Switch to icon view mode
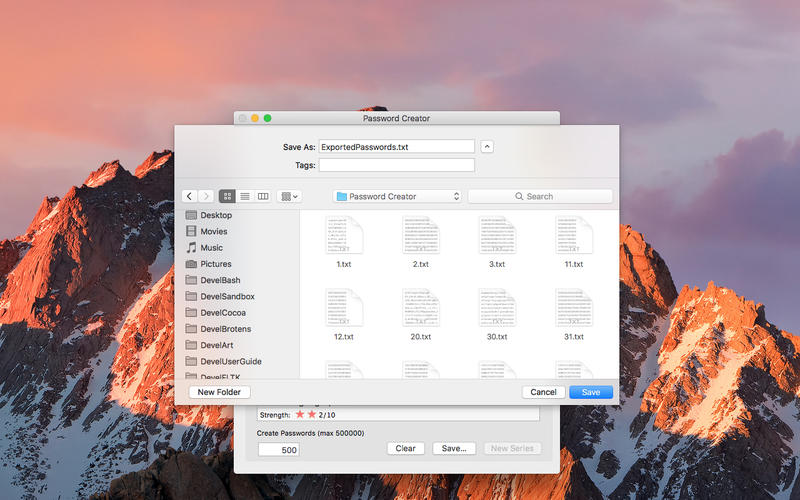The image size is (800, 500). 227,197
